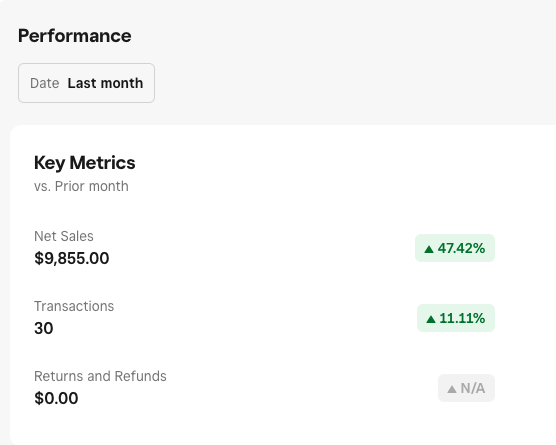This screenshot has height=445, width=556.
Task: Select the Net Sales metric label
Action: [x=64, y=236]
